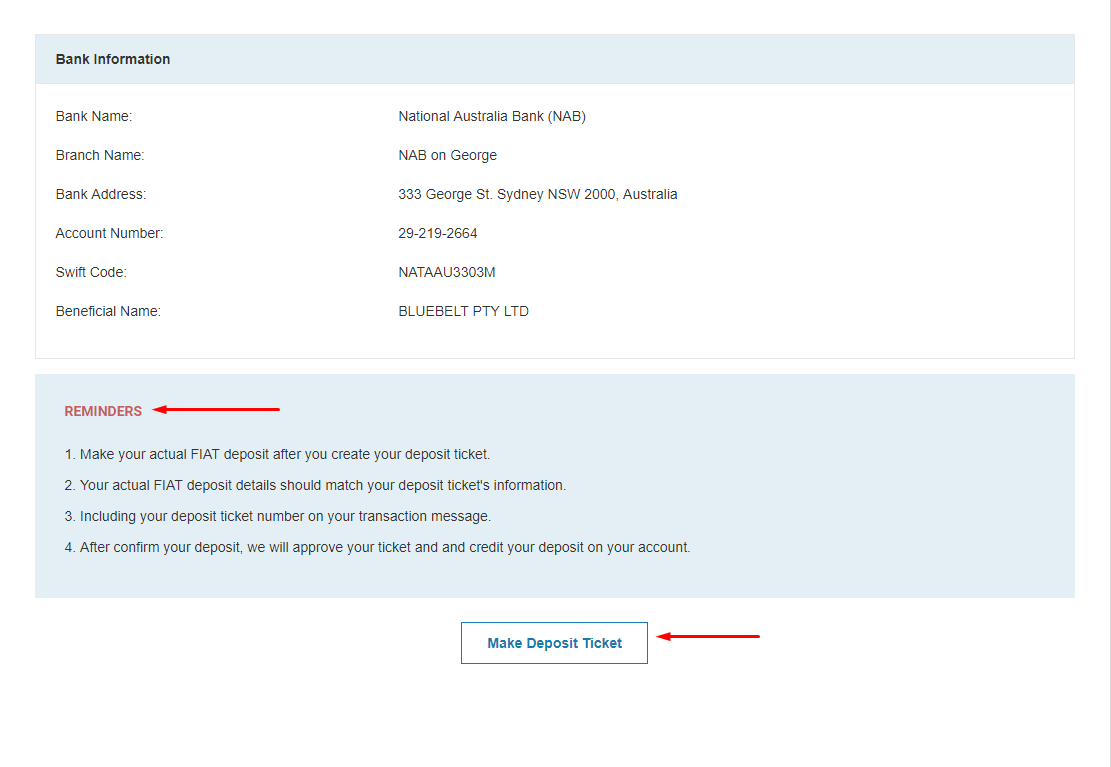Click the National Australia Bank (NAB) value

pos(492,116)
